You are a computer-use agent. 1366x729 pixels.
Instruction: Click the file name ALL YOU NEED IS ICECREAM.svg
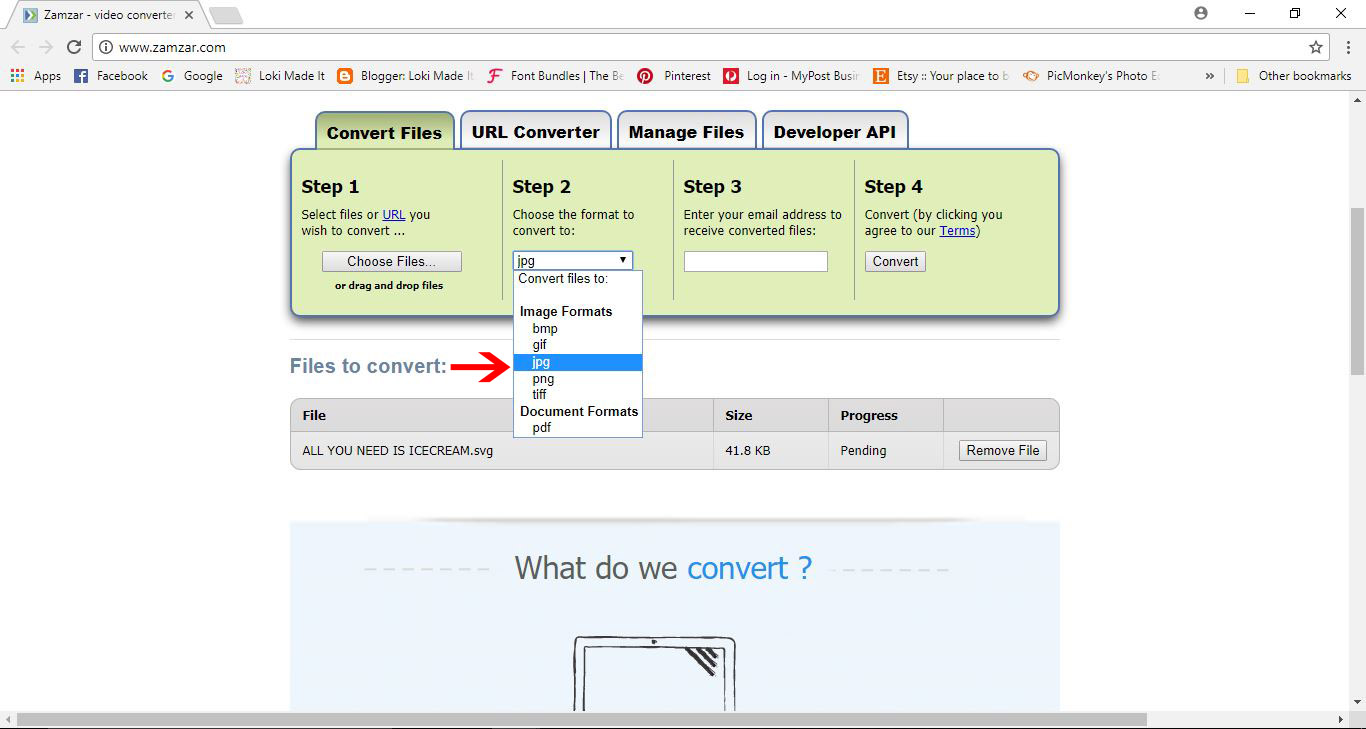click(x=397, y=450)
